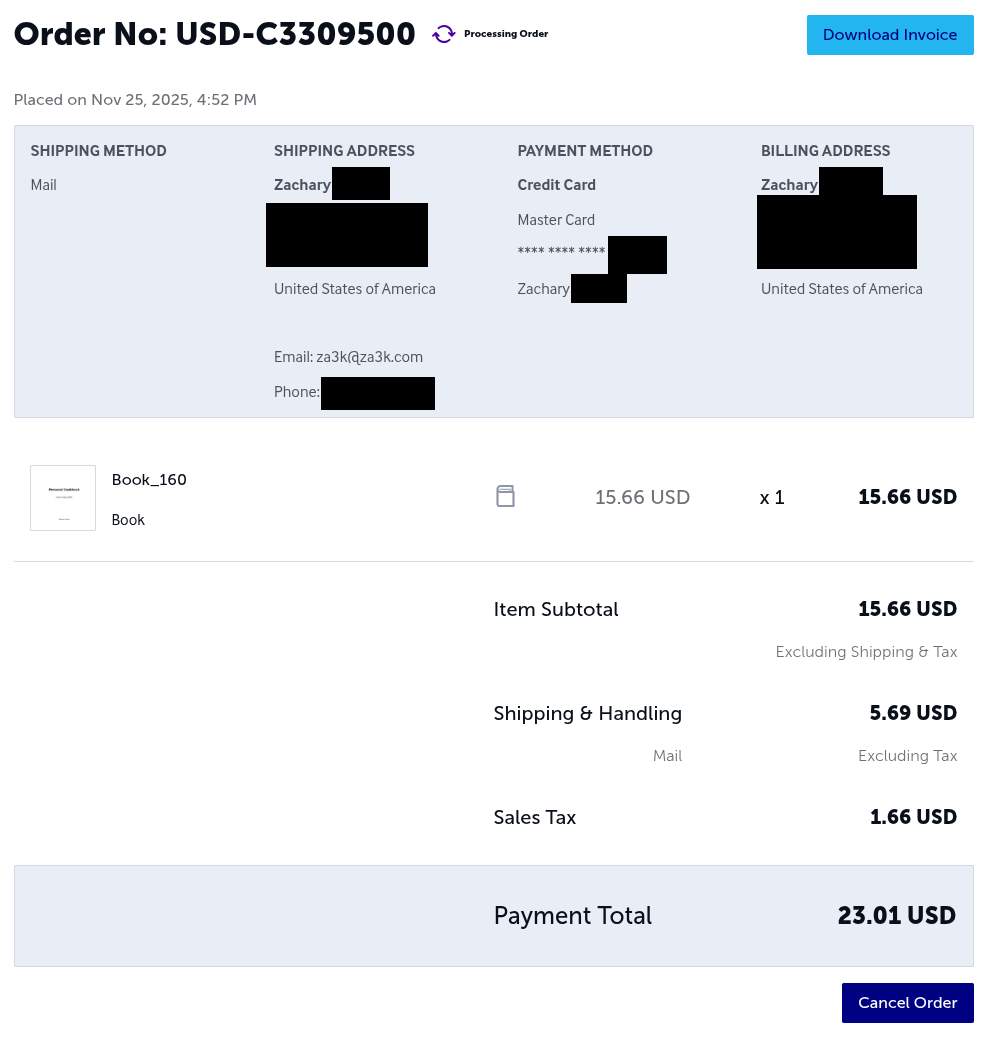
Task: Select the Billing Address column heading
Action: 825,151
